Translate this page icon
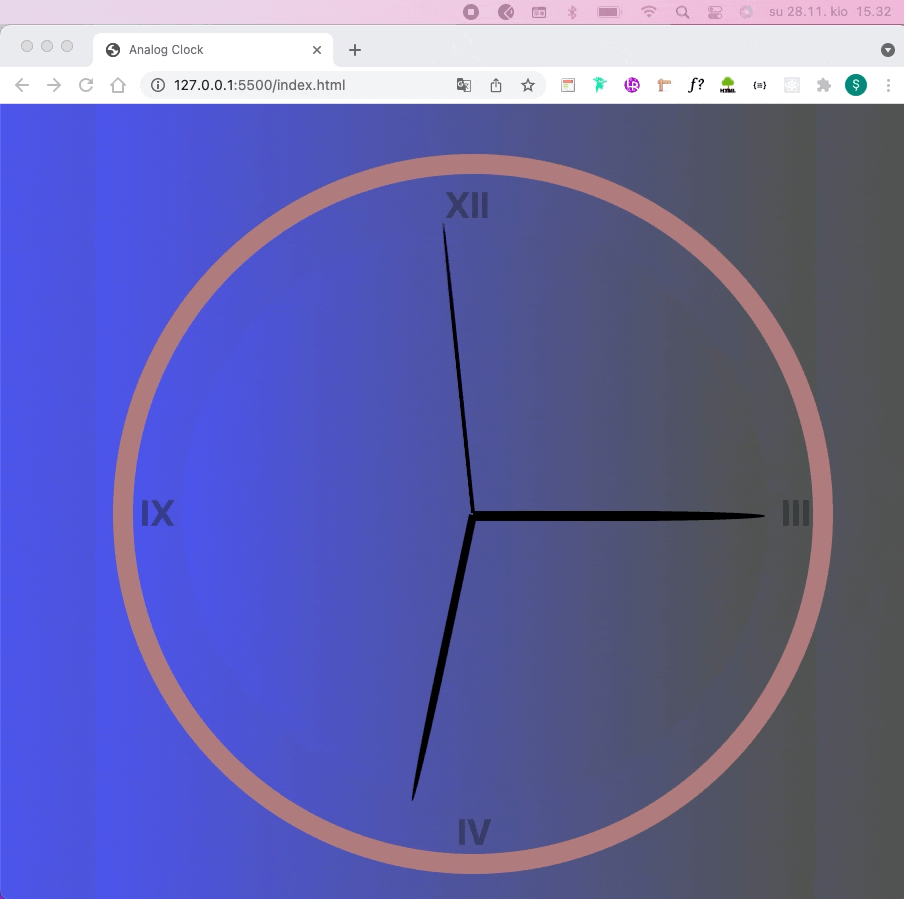The image size is (904, 899). pos(464,85)
